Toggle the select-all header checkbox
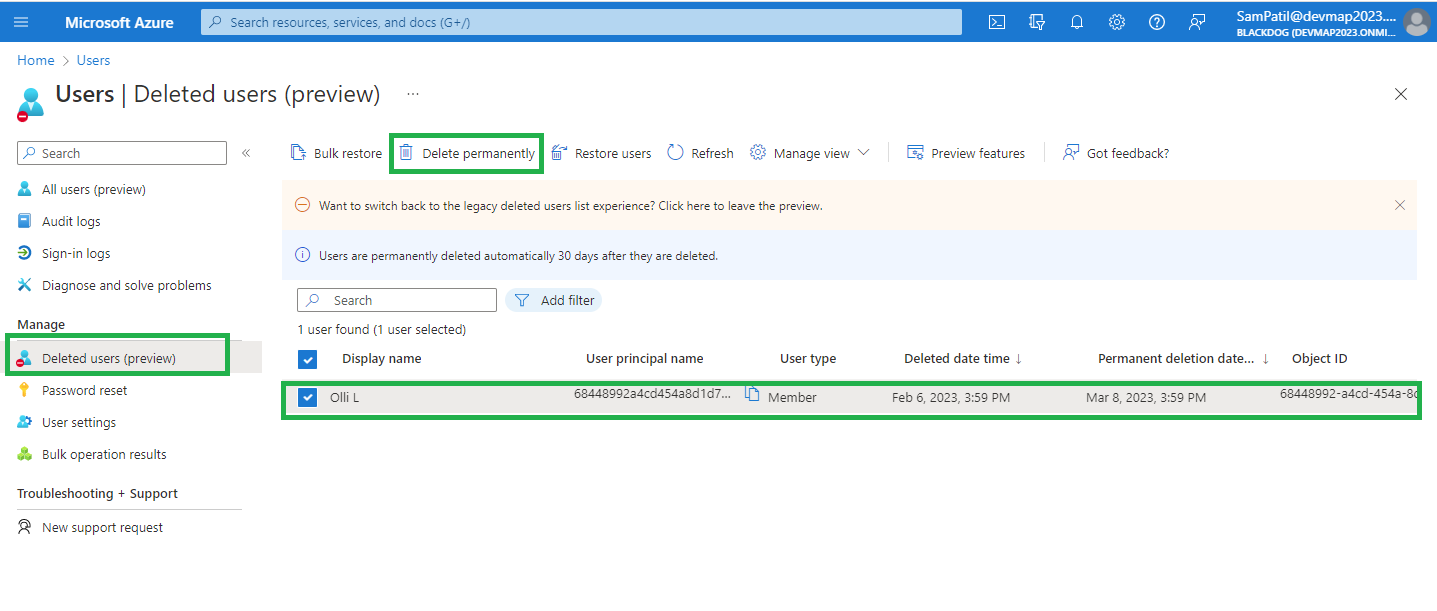 [x=308, y=359]
